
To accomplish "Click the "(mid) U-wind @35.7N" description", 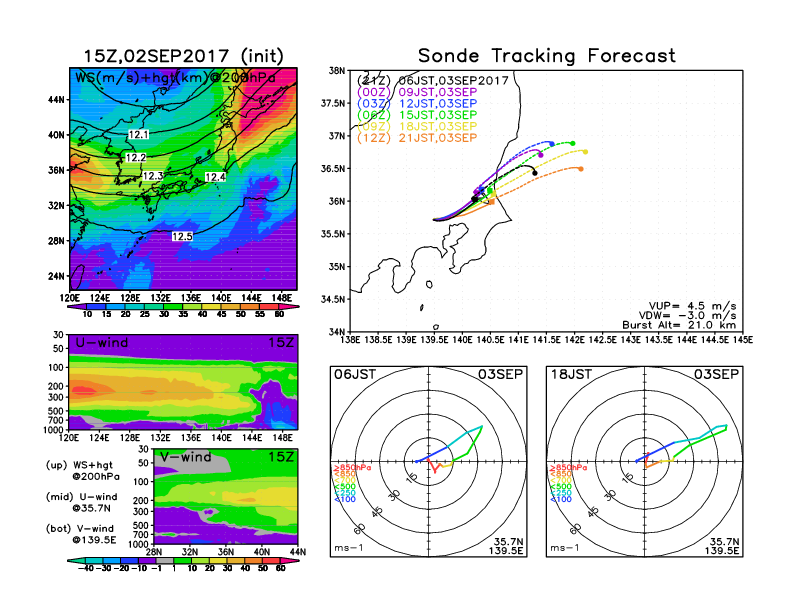I will click(81, 502).
